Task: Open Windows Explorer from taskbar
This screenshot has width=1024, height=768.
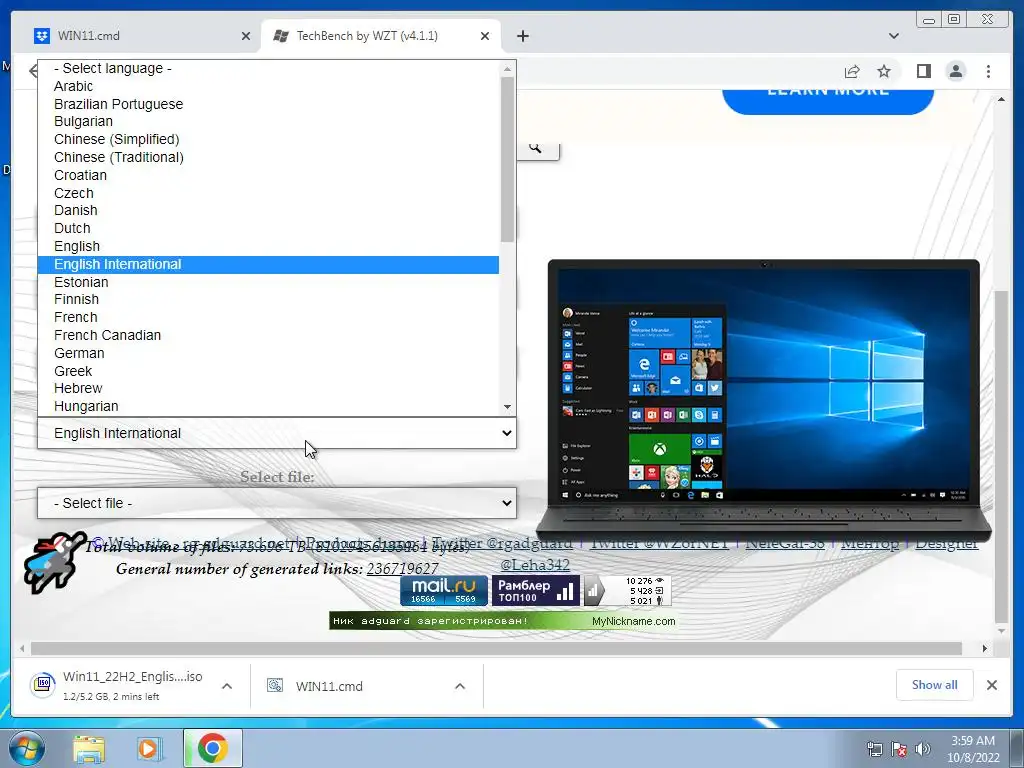Action: point(89,748)
